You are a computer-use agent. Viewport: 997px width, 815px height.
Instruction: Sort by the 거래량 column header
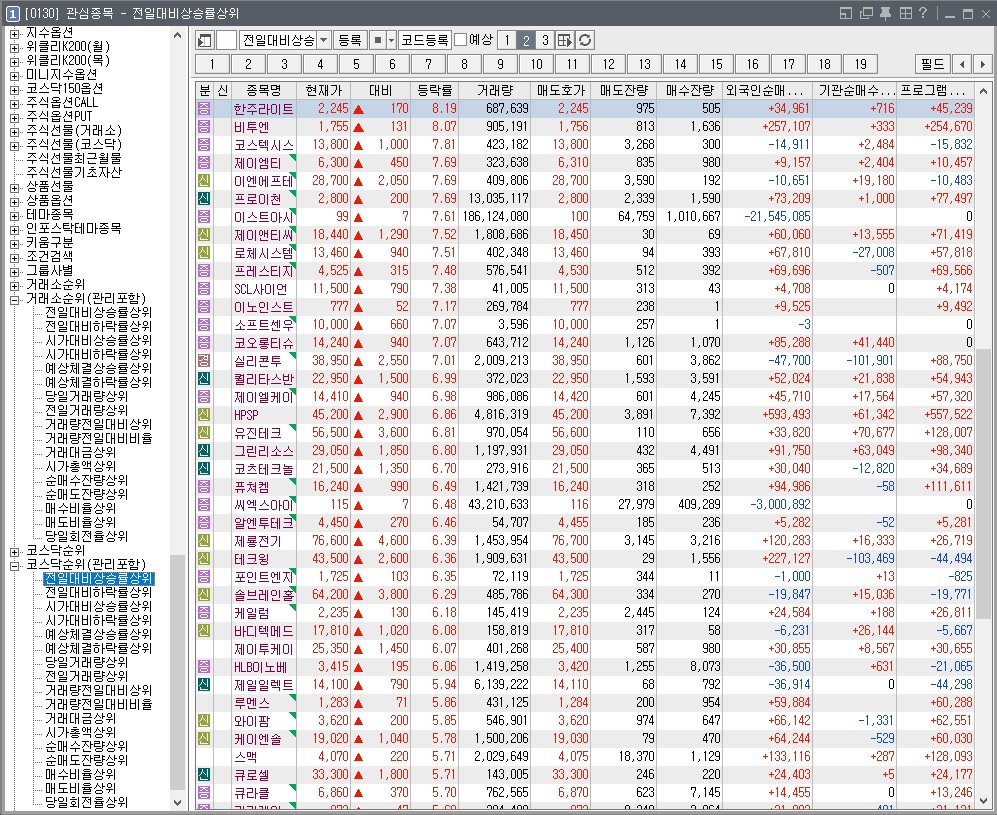495,91
